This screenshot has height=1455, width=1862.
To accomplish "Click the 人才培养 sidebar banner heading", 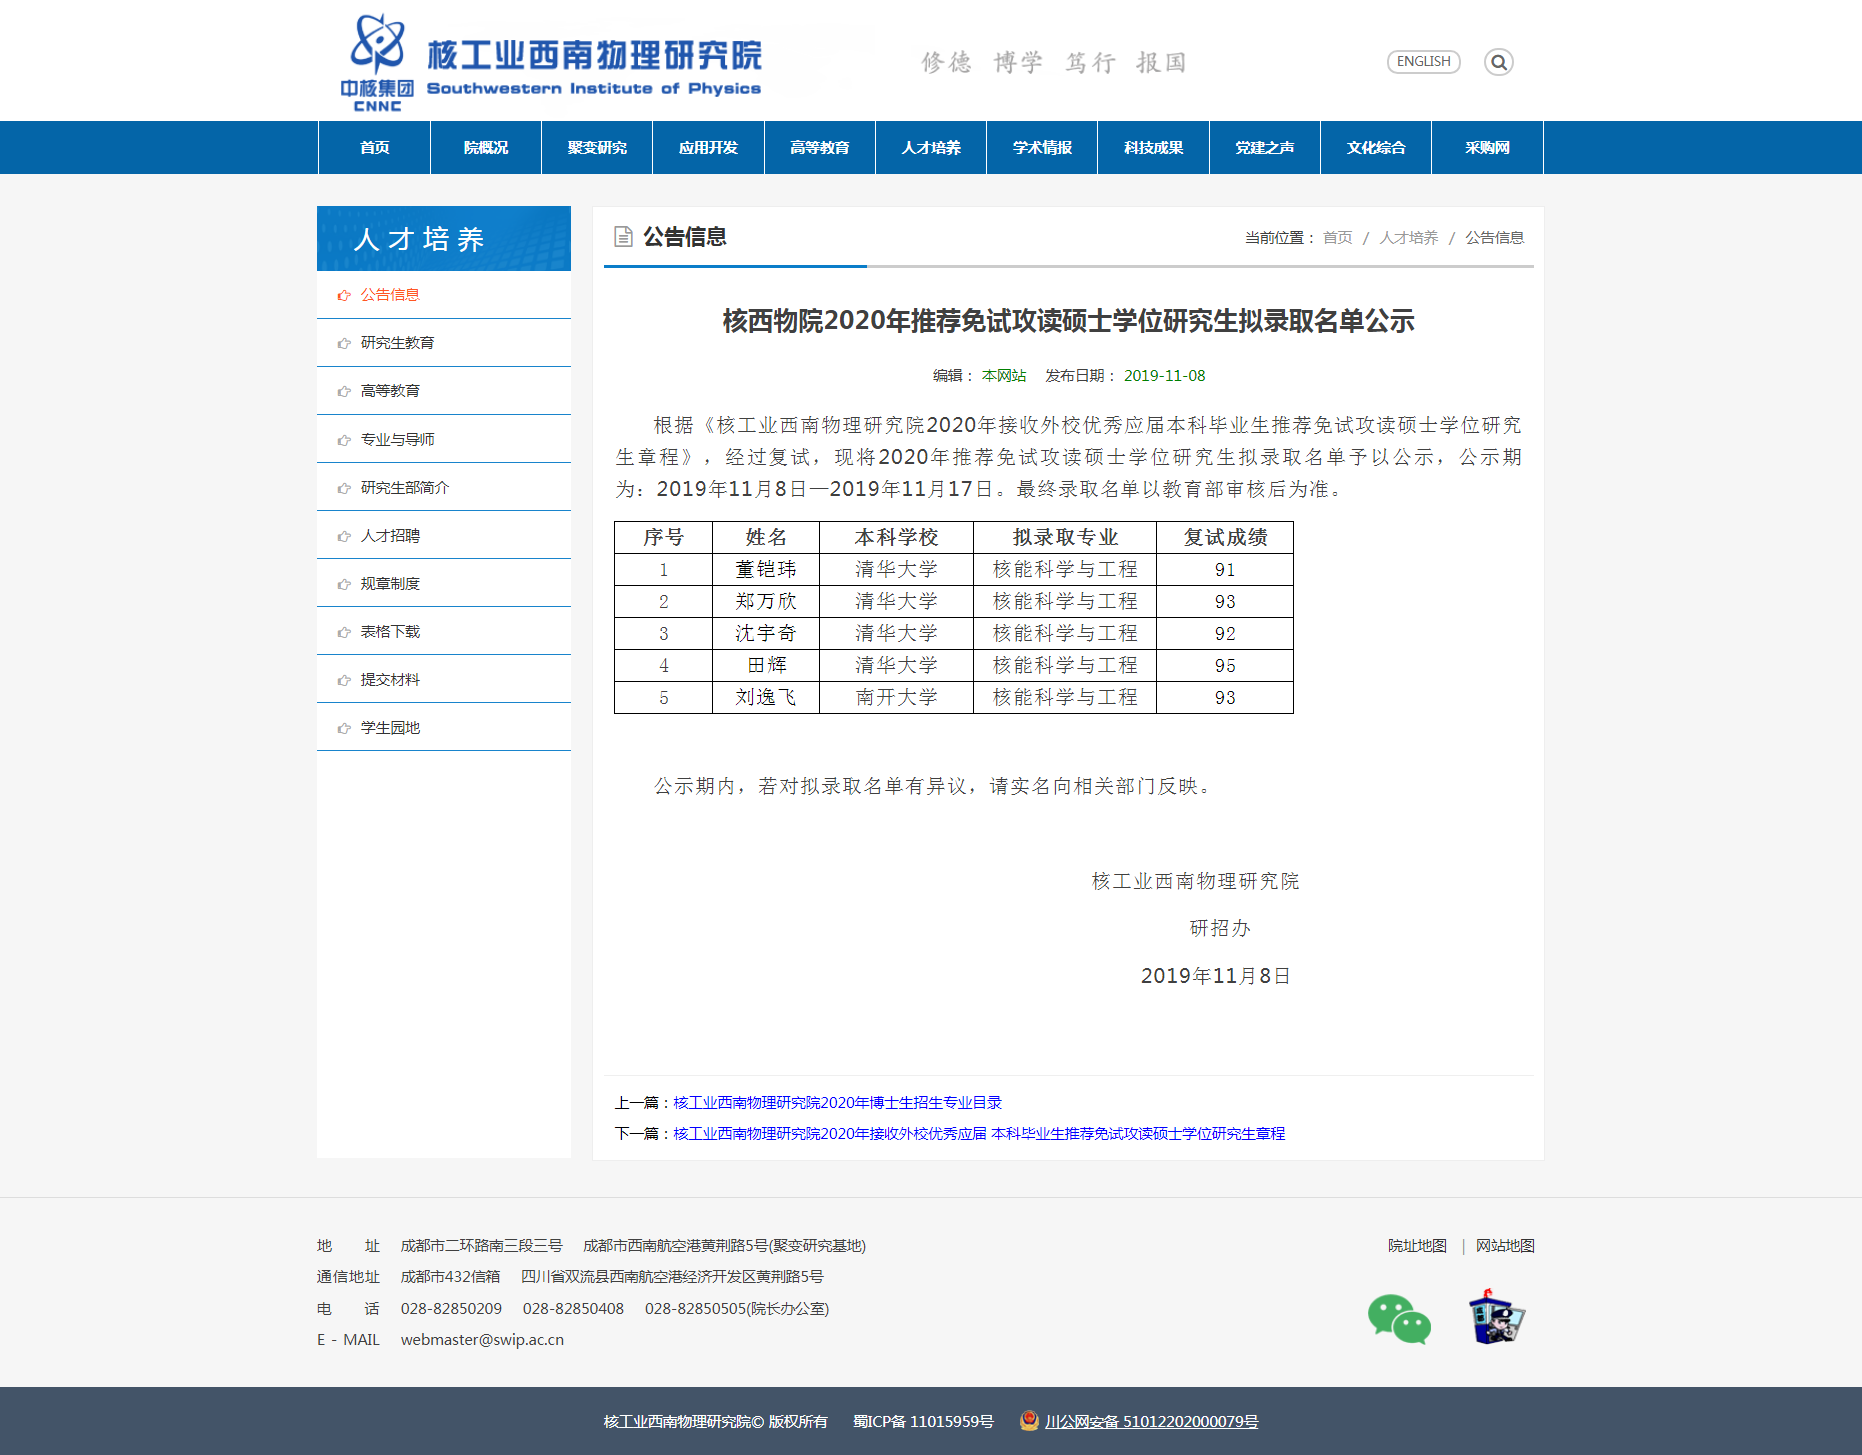I will [444, 239].
